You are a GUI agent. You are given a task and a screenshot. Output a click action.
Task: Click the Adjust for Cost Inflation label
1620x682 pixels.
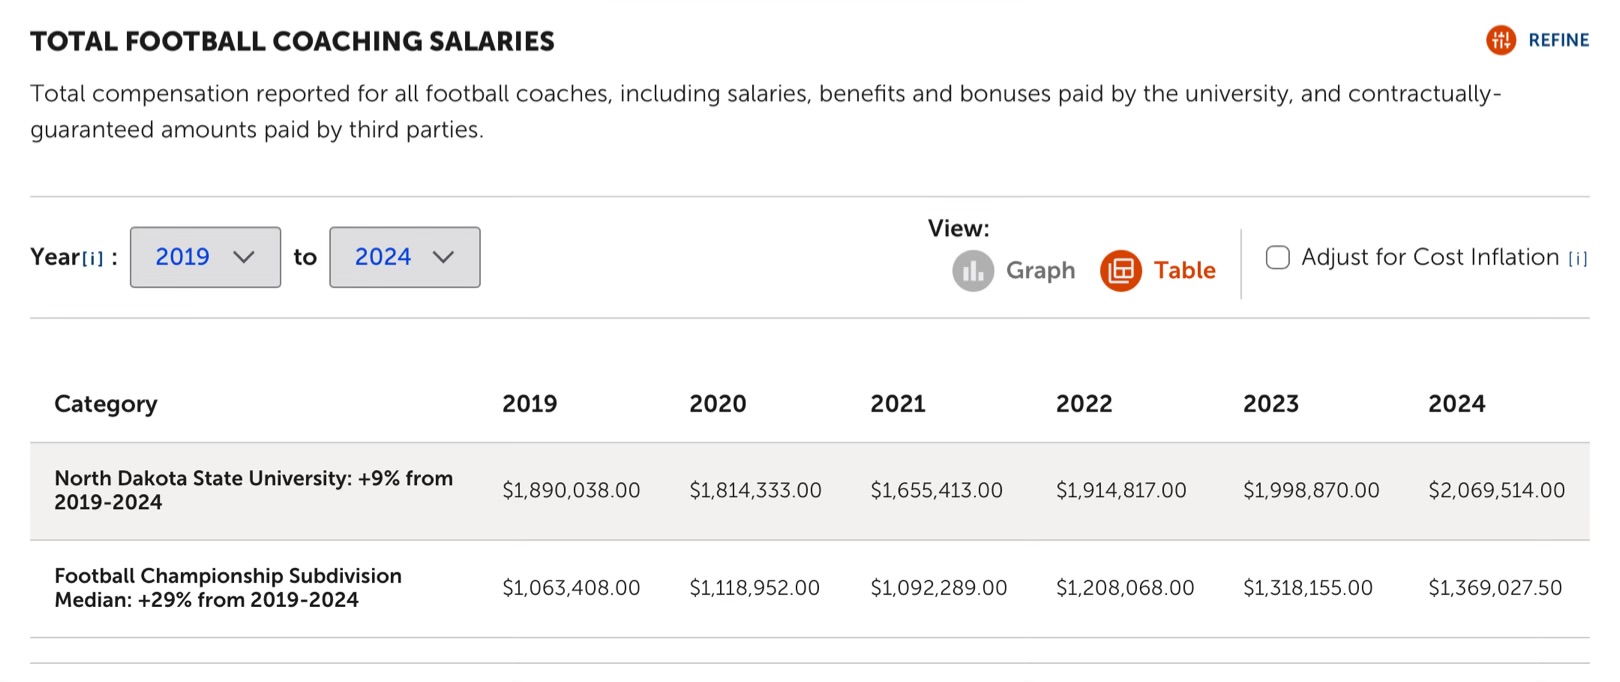pos(1429,257)
